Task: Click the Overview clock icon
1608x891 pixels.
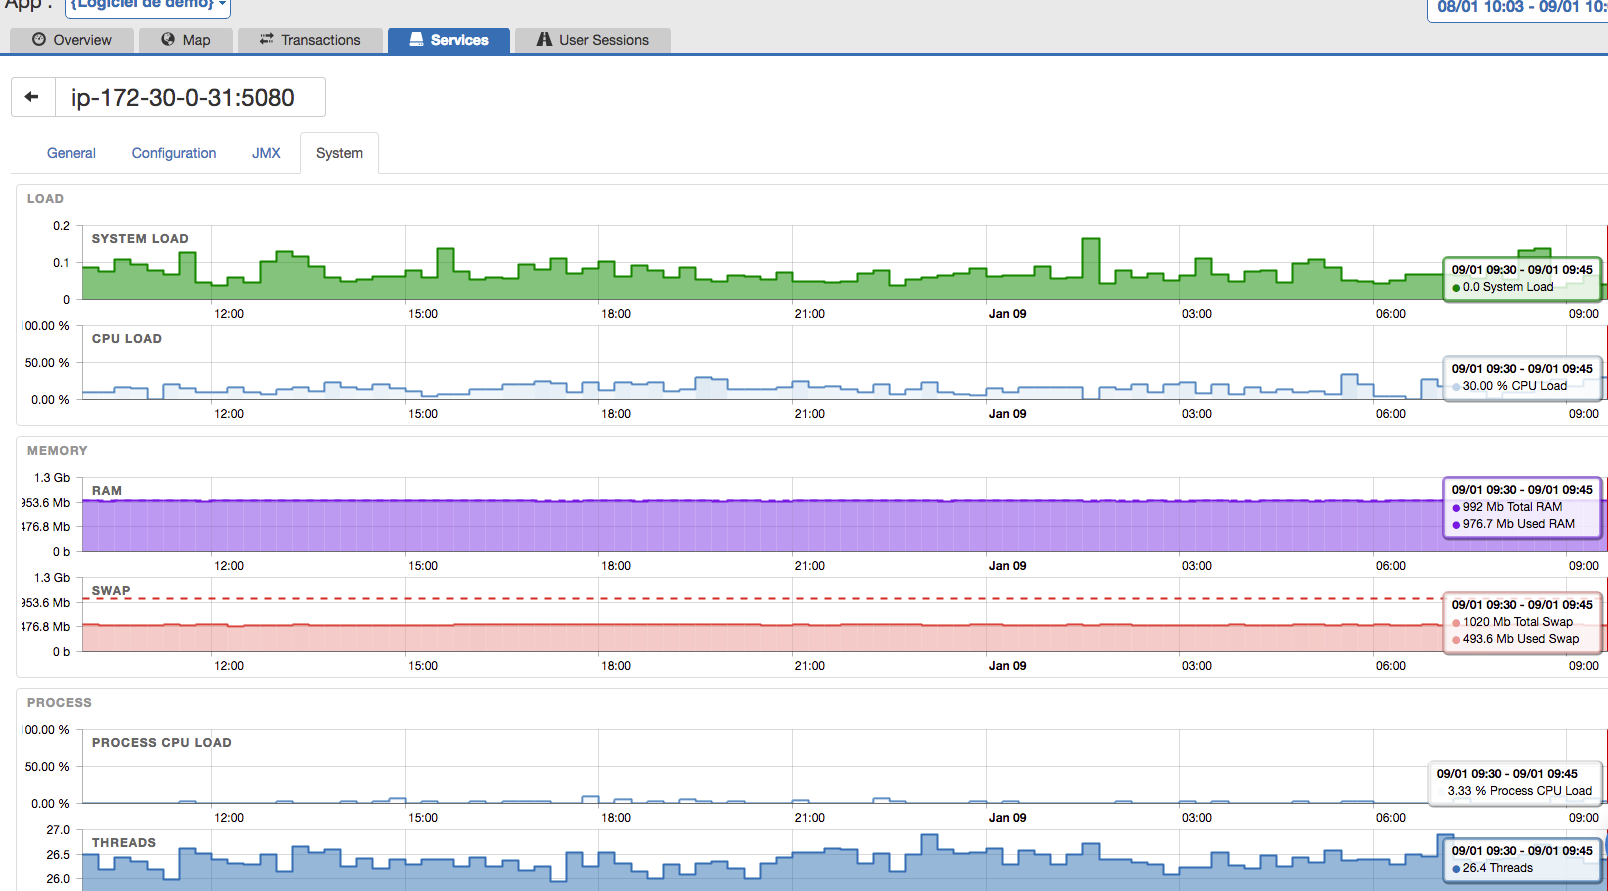Action: [x=39, y=40]
